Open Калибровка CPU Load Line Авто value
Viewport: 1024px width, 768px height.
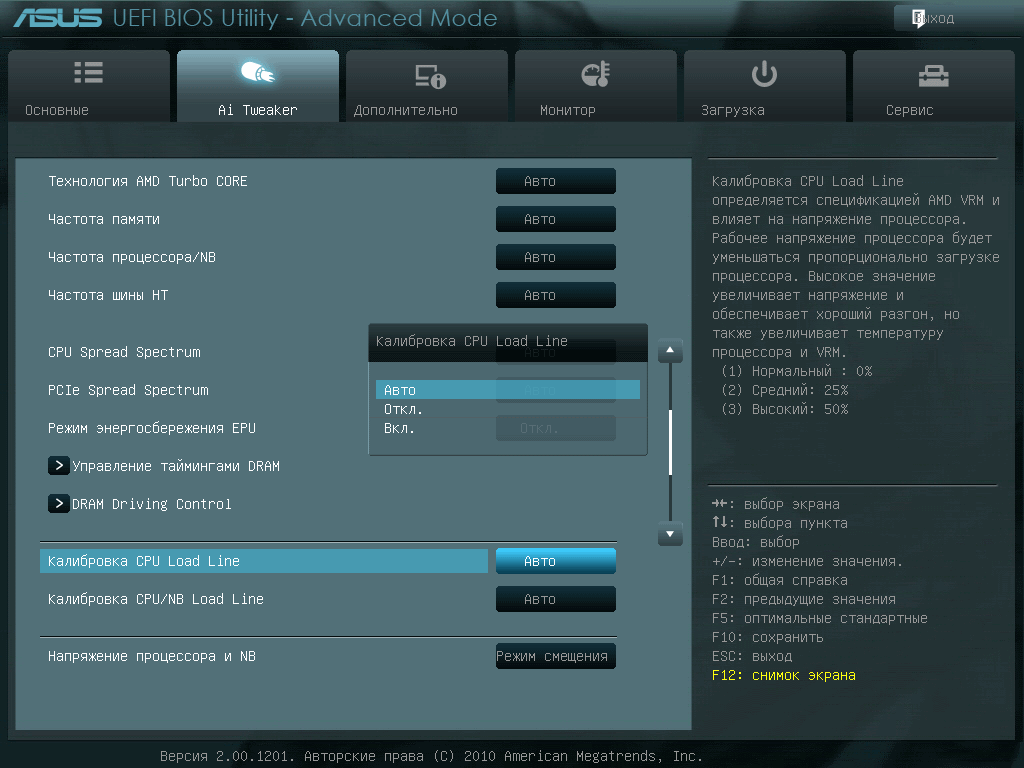click(x=556, y=561)
